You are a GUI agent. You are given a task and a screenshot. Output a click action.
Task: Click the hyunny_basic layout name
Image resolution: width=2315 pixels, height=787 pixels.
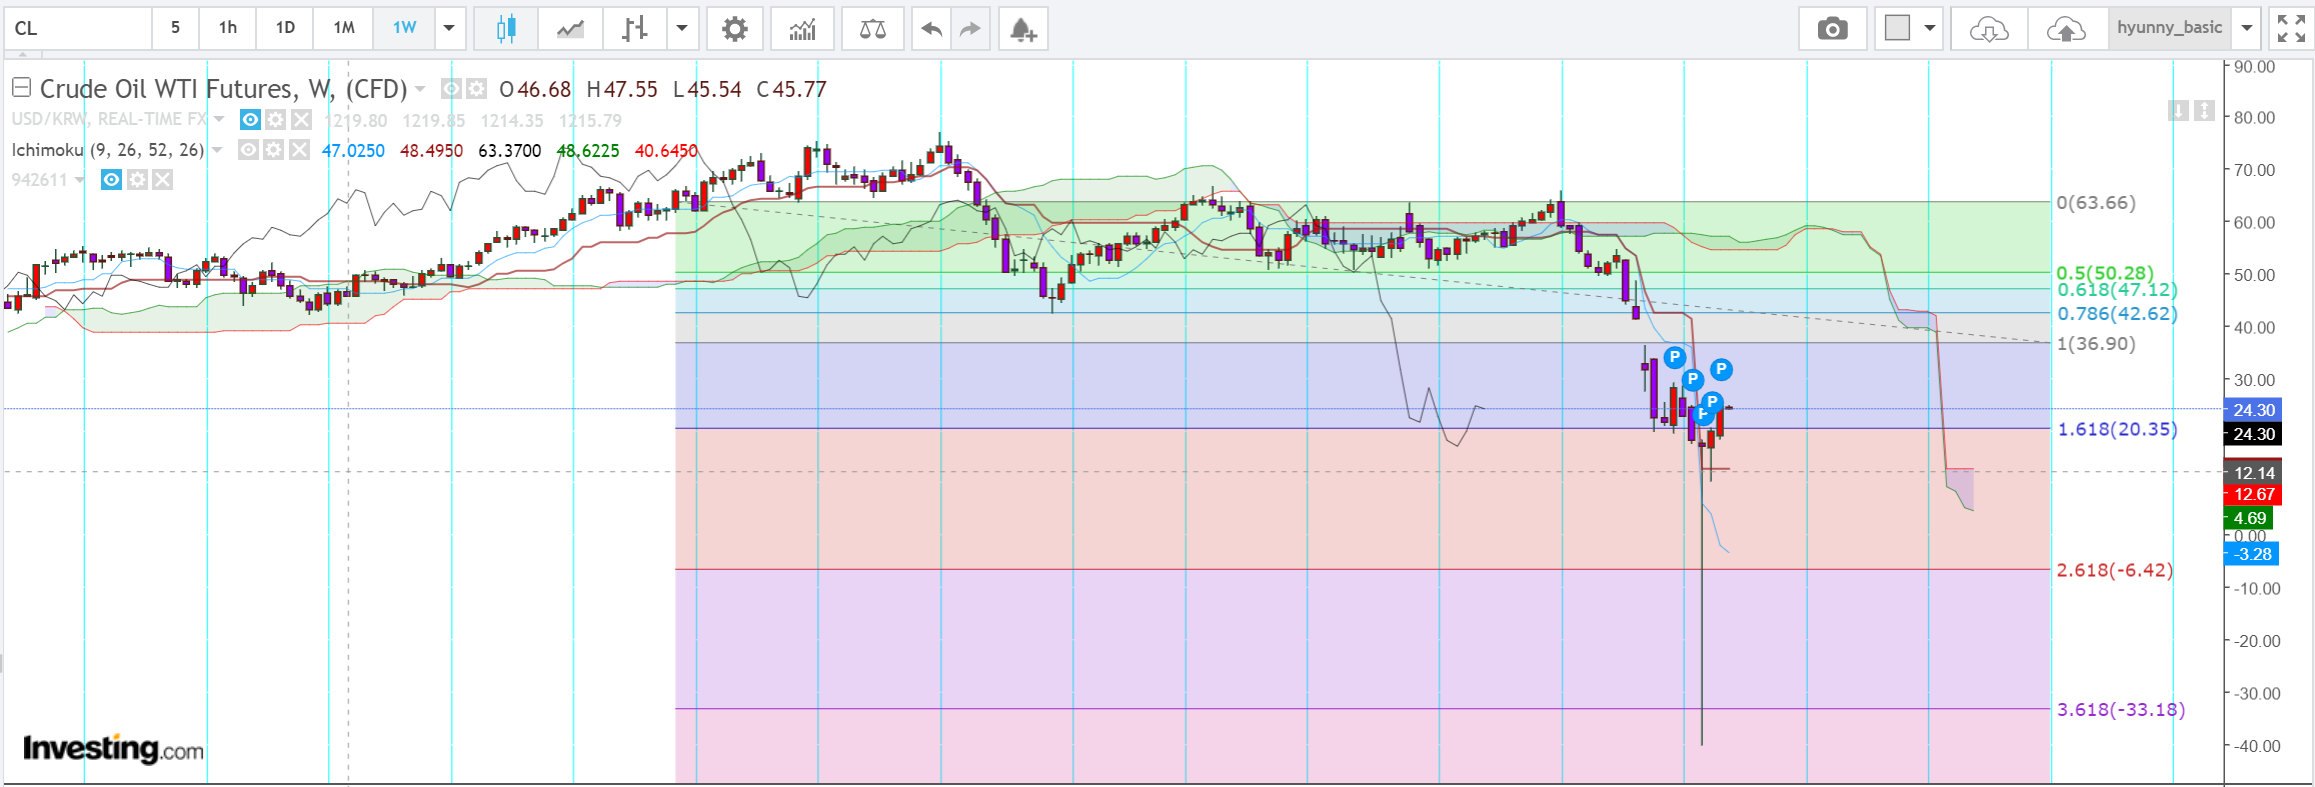[x=2169, y=28]
